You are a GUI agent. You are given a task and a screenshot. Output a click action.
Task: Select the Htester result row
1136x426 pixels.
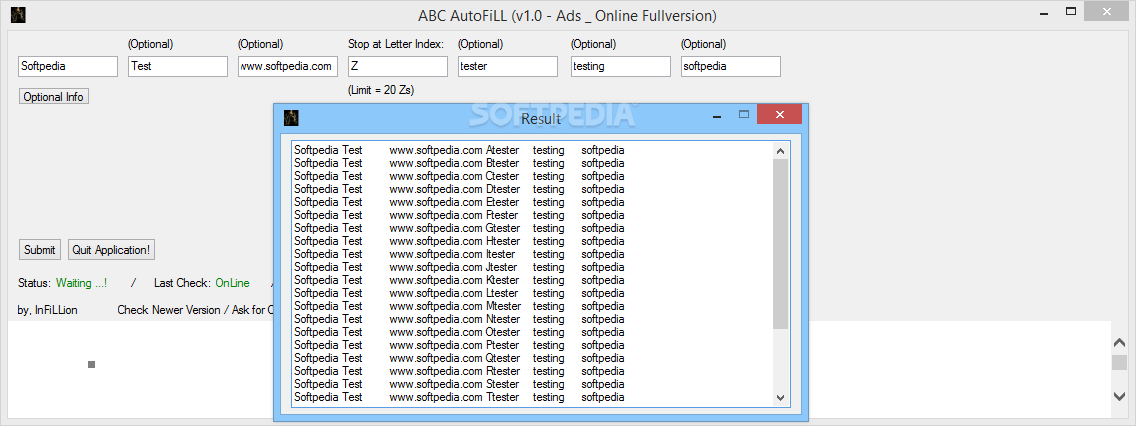tap(459, 241)
